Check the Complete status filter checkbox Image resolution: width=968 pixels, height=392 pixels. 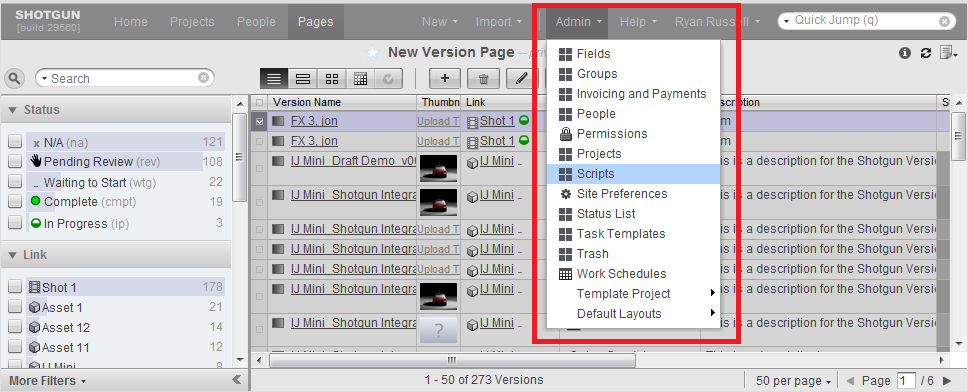point(15,202)
